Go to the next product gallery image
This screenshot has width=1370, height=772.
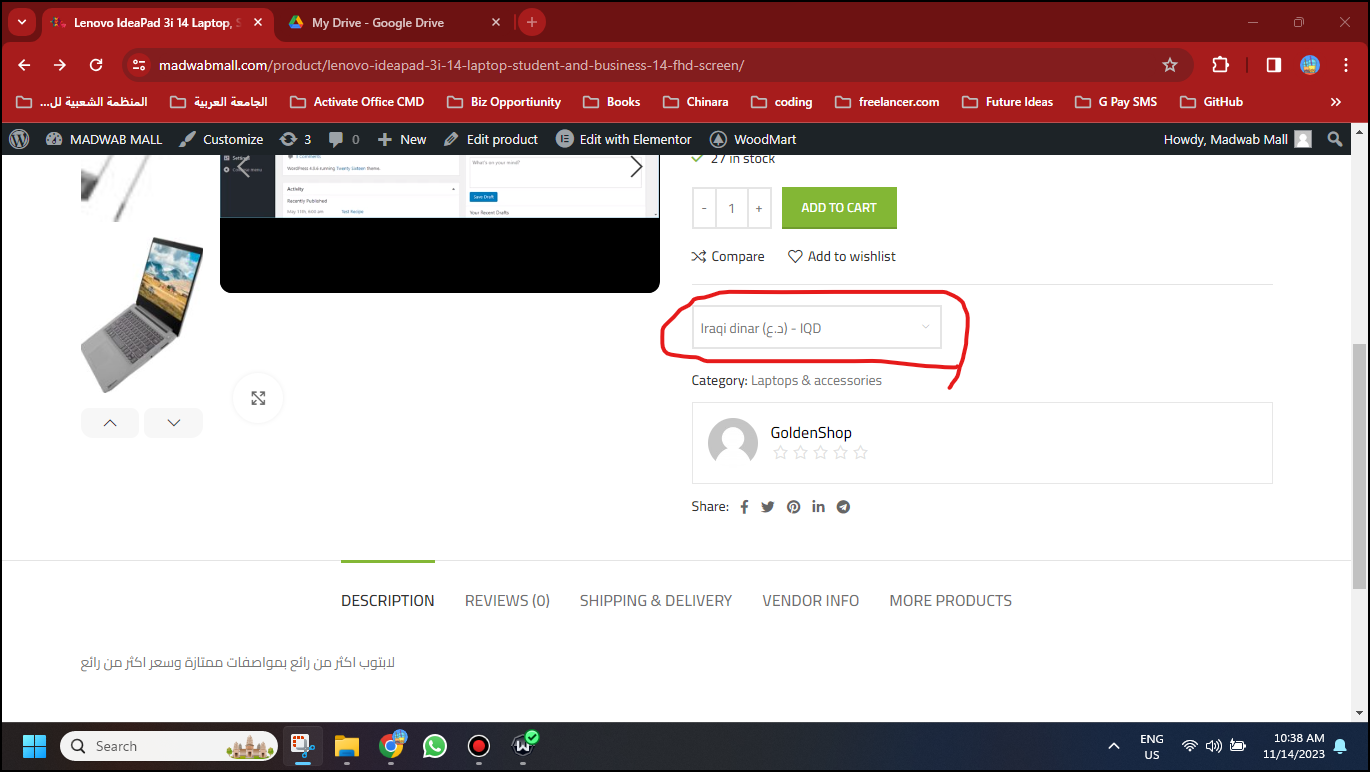tap(636, 168)
